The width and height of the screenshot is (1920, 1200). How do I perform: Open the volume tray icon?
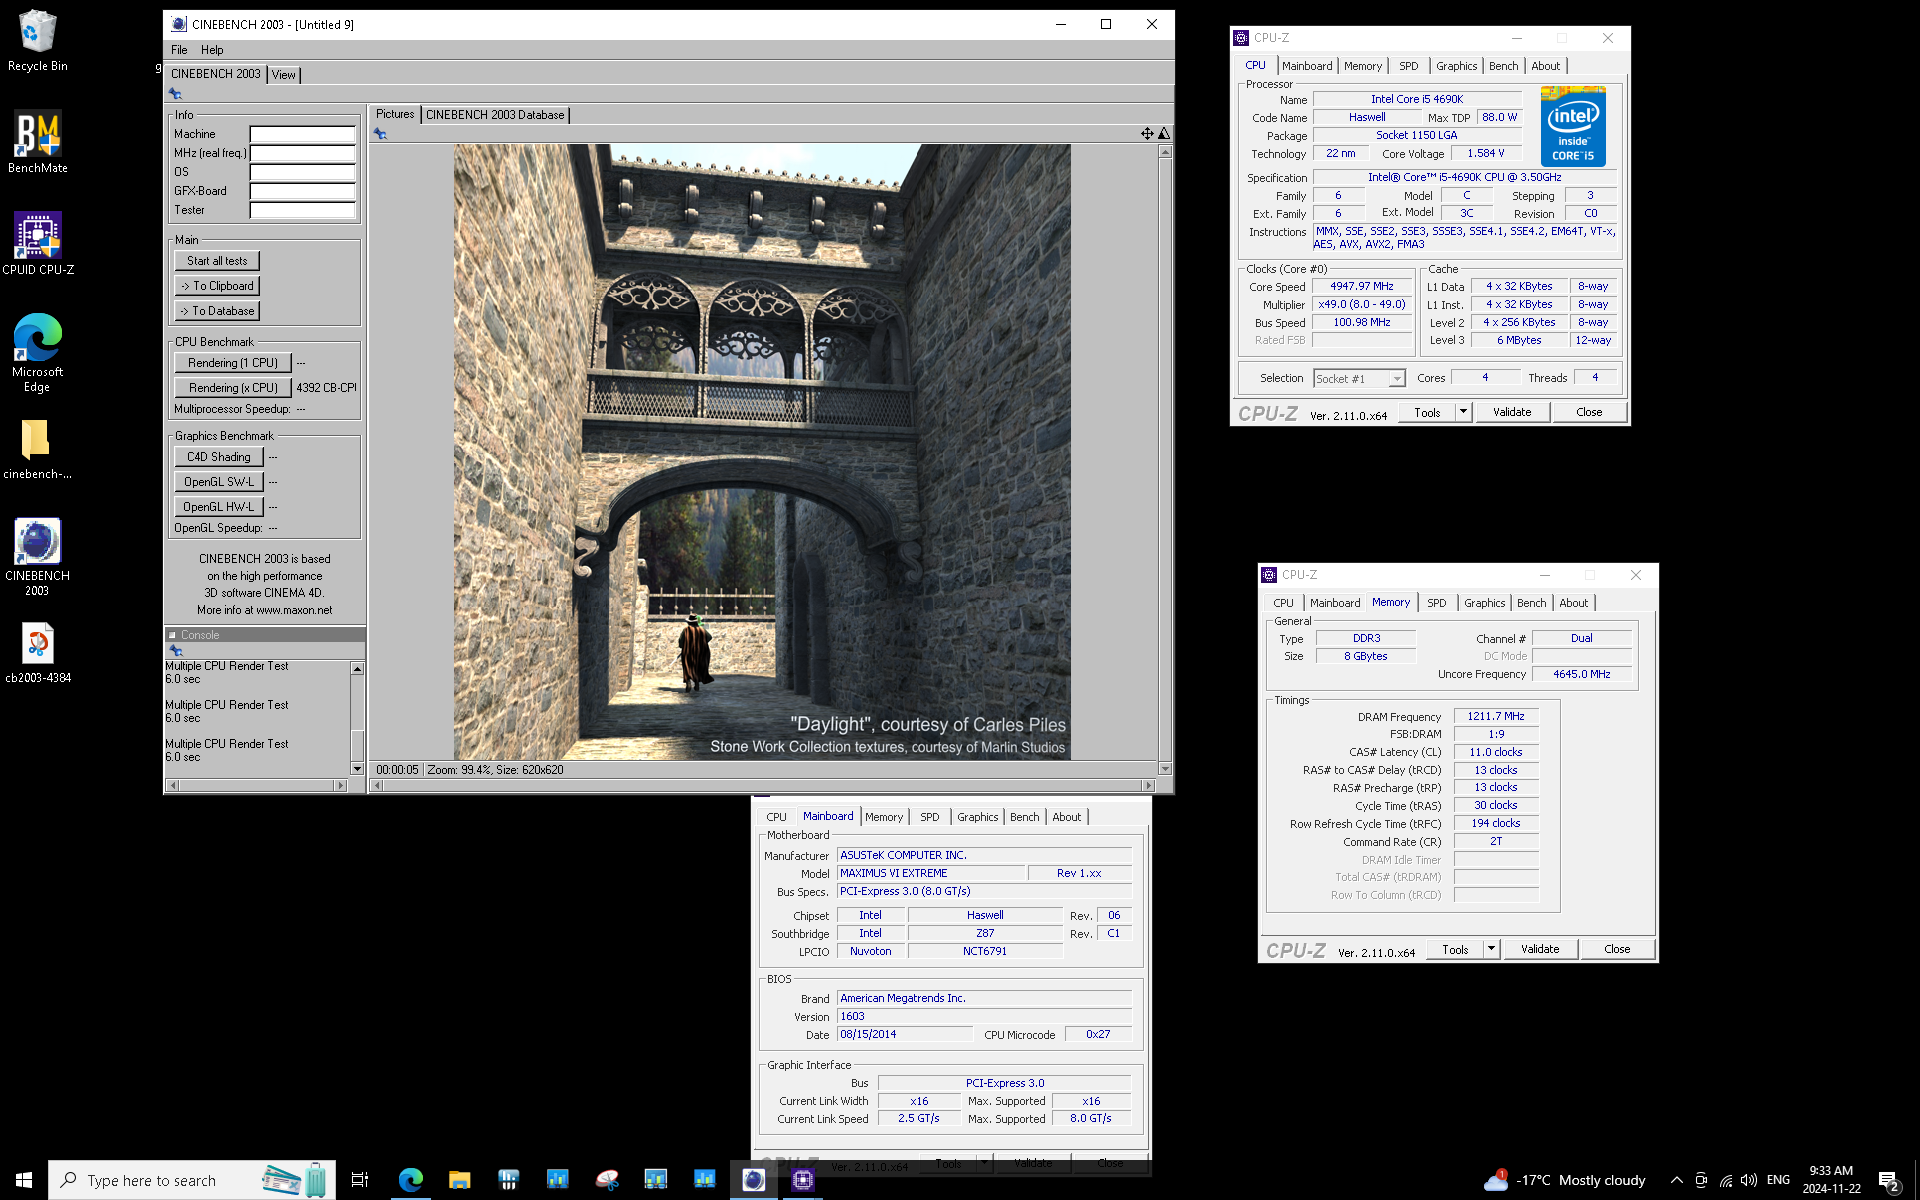[x=1749, y=1180]
